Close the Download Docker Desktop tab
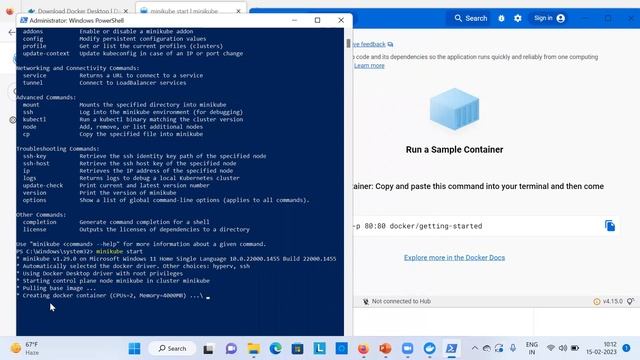Image resolution: width=640 pixels, height=360 pixels. 126,11
